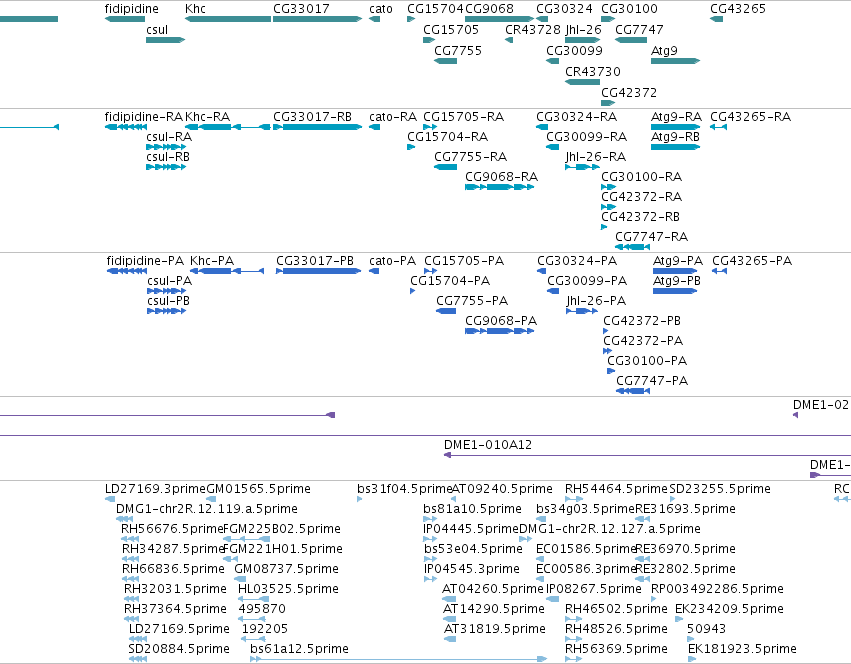This screenshot has height=664, width=851.
Task: Select the fidipidine gene label
Action: click(x=131, y=9)
